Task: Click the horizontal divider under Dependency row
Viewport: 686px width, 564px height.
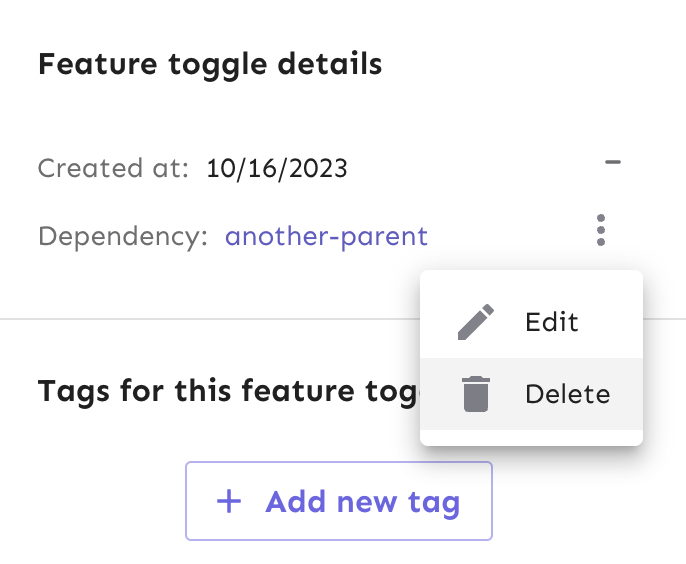Action: [x=200, y=318]
